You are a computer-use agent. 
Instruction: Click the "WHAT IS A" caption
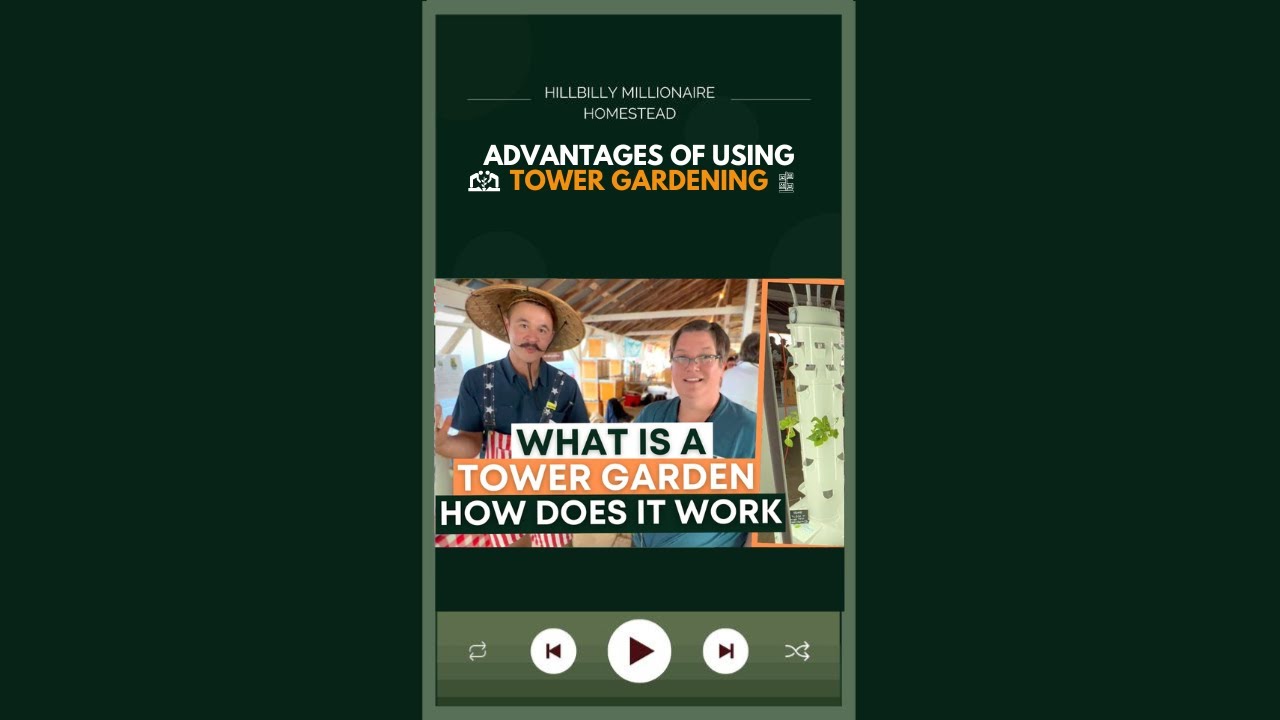click(x=611, y=441)
